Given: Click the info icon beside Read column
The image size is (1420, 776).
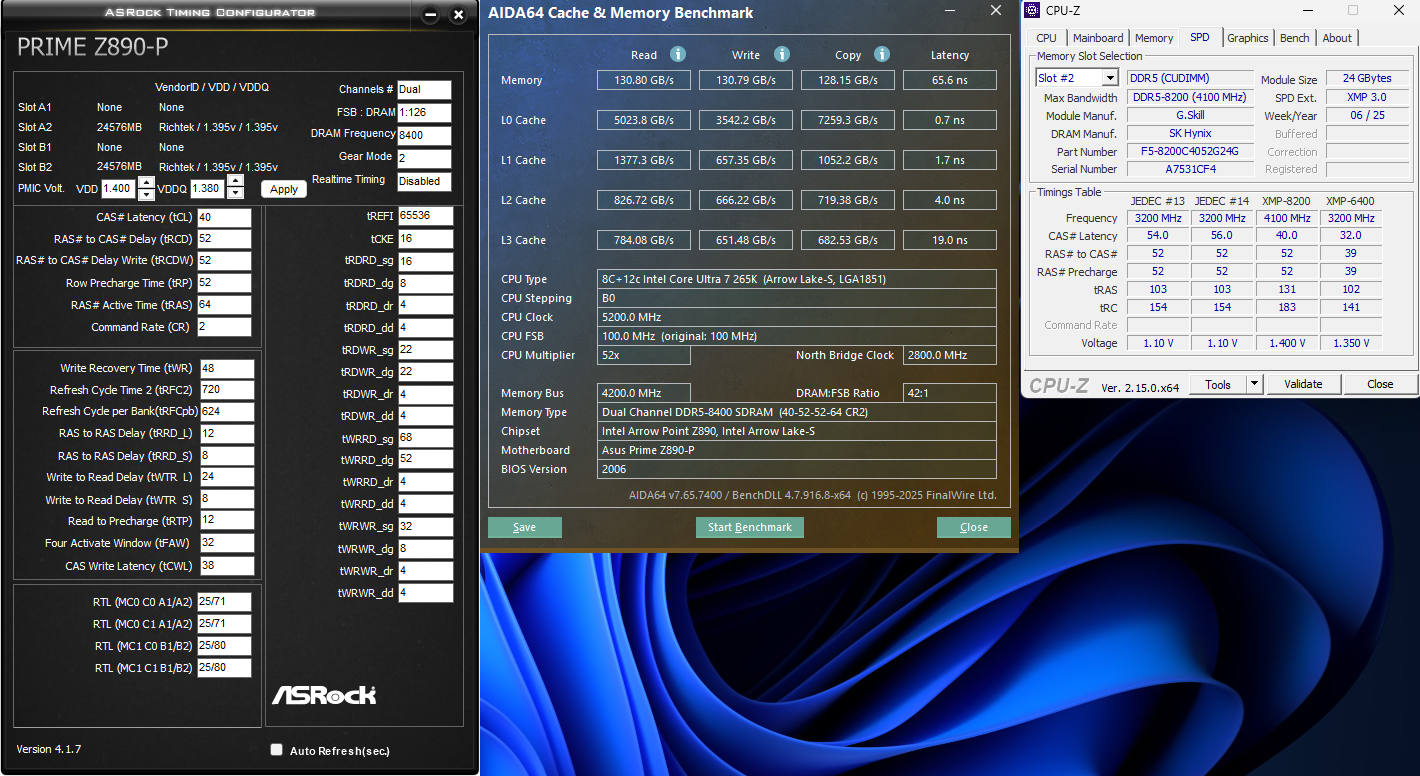Looking at the screenshot, I should (678, 54).
